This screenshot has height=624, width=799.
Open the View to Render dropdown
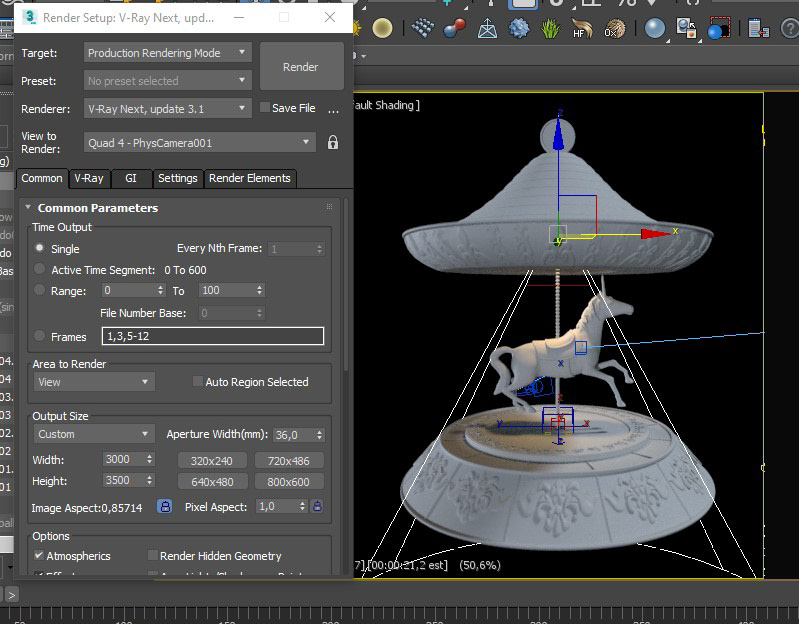[x=200, y=143]
